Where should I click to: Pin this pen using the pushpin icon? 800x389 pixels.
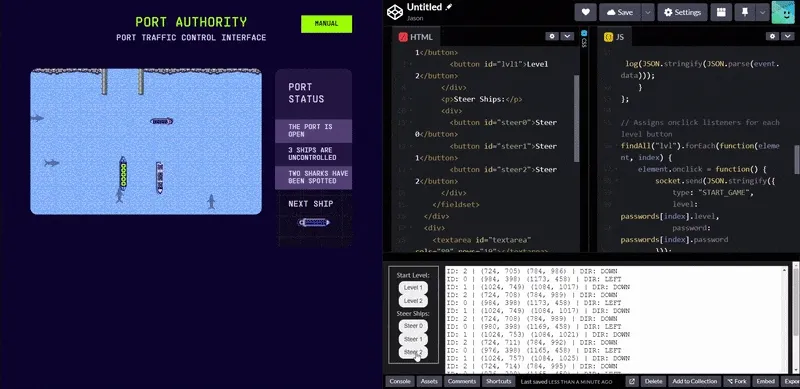(744, 12)
